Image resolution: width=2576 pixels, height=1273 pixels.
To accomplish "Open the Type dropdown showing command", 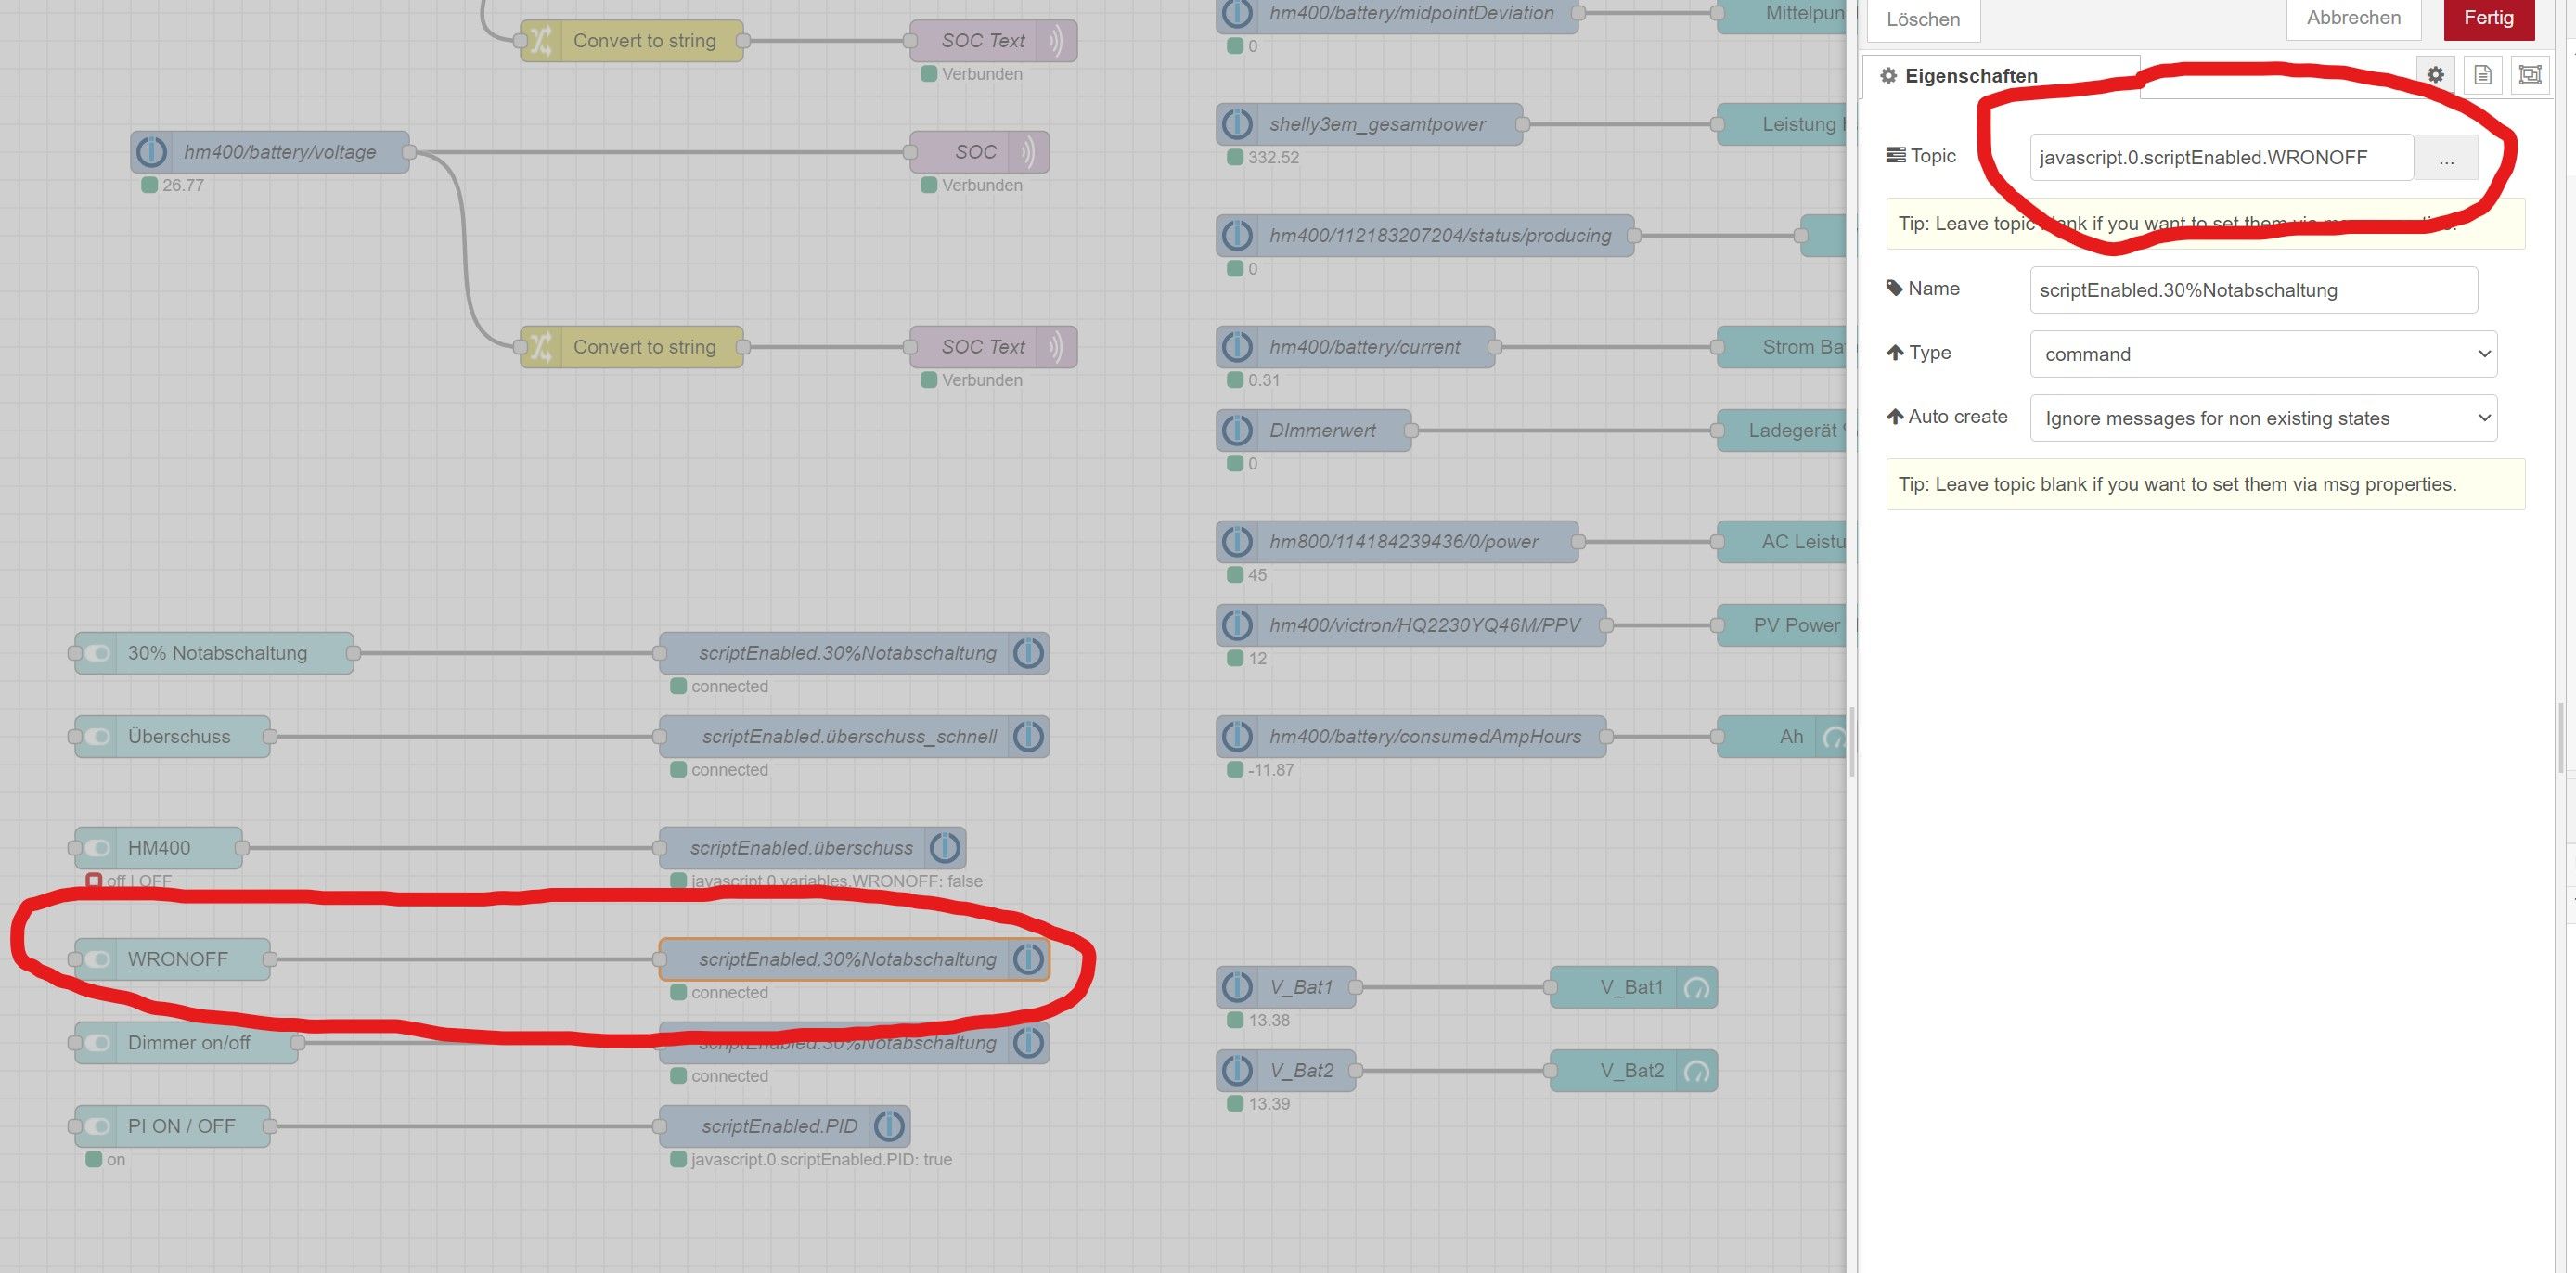I will 2262,354.
